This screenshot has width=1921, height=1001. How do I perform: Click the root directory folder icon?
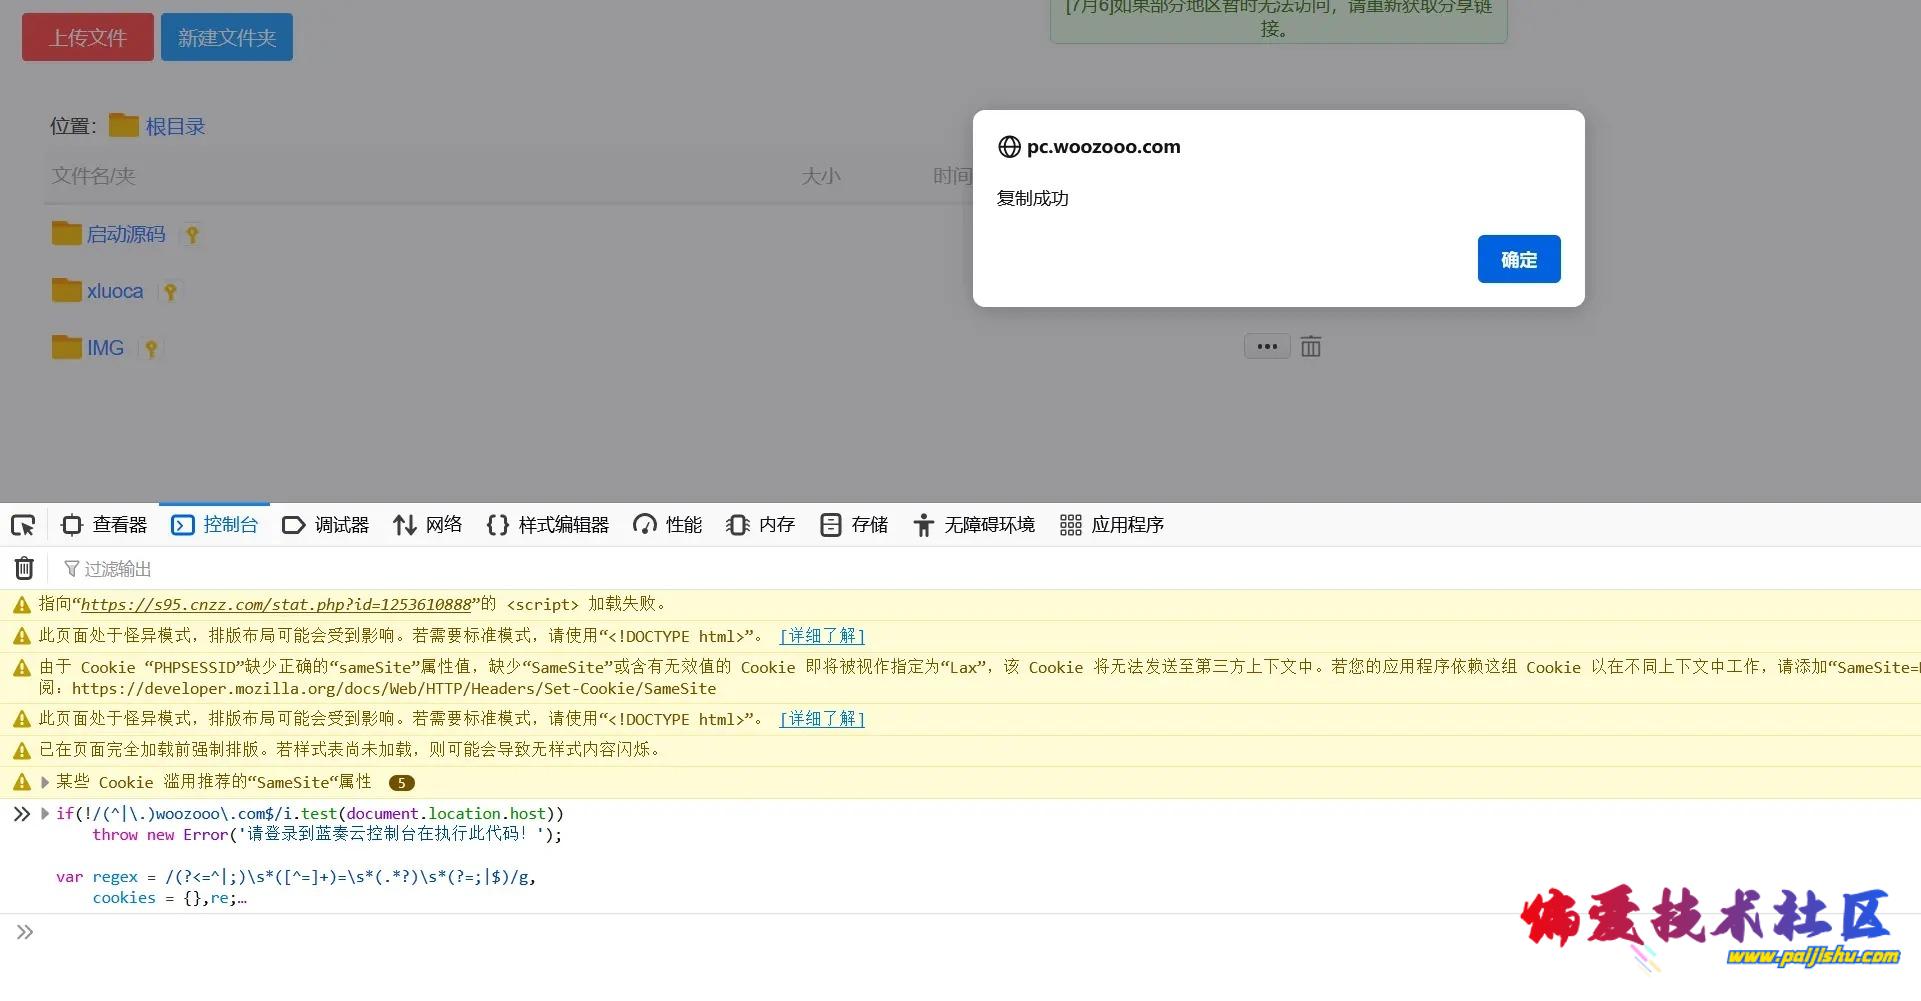click(124, 125)
